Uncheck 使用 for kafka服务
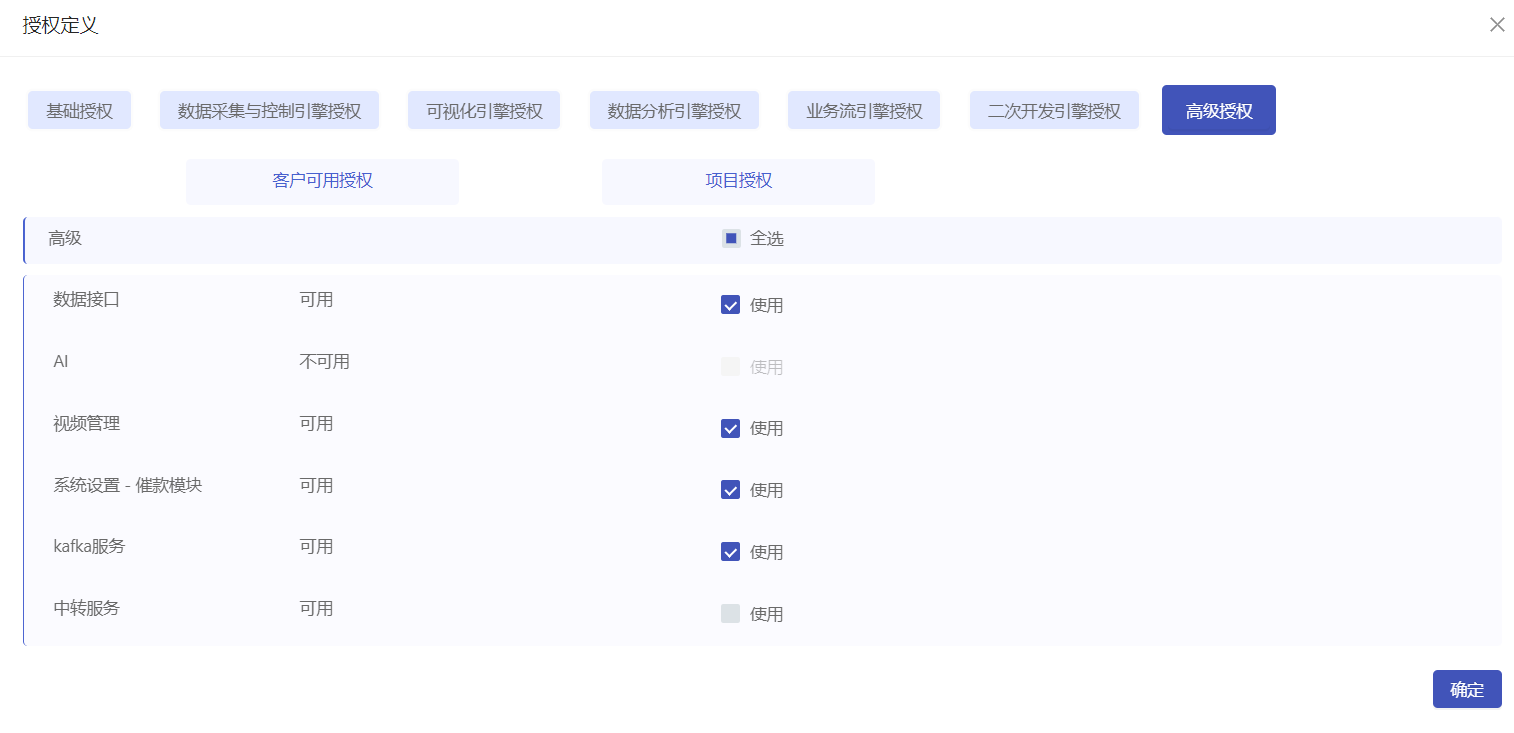This screenshot has height=733, width=1514. 730,552
